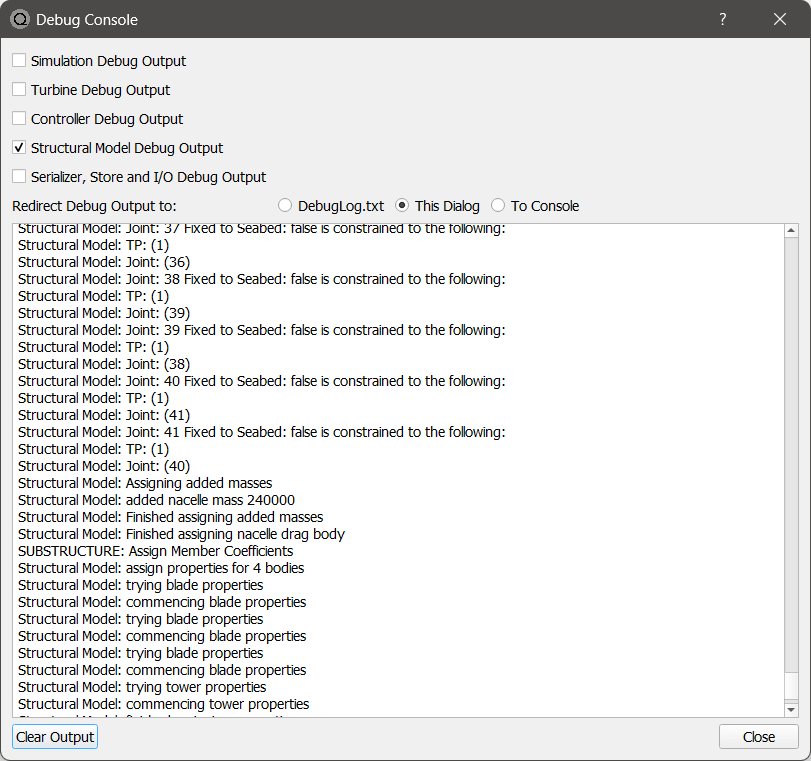Click 'Joint: 39 Fixed to Seabed' line
The image size is (811, 761).
[262, 330]
